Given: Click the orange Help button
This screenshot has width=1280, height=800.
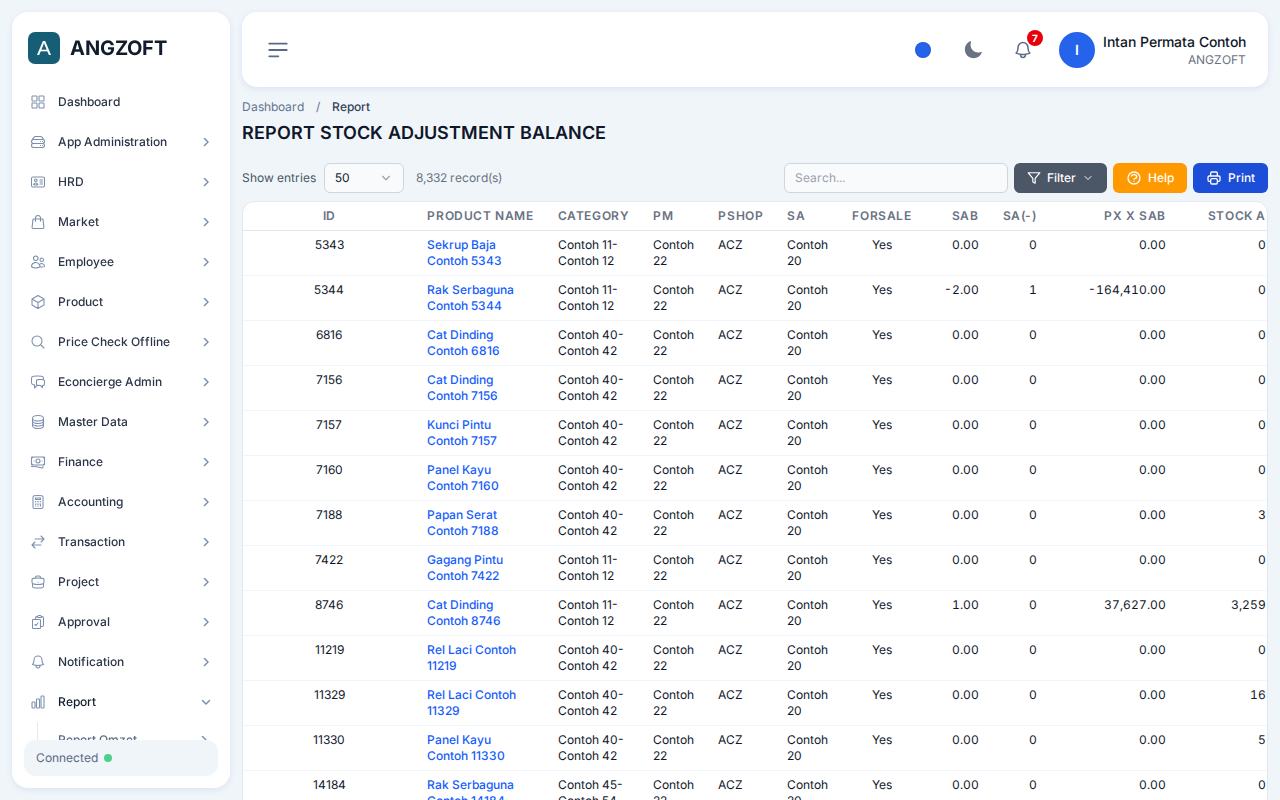Looking at the screenshot, I should coord(1150,178).
